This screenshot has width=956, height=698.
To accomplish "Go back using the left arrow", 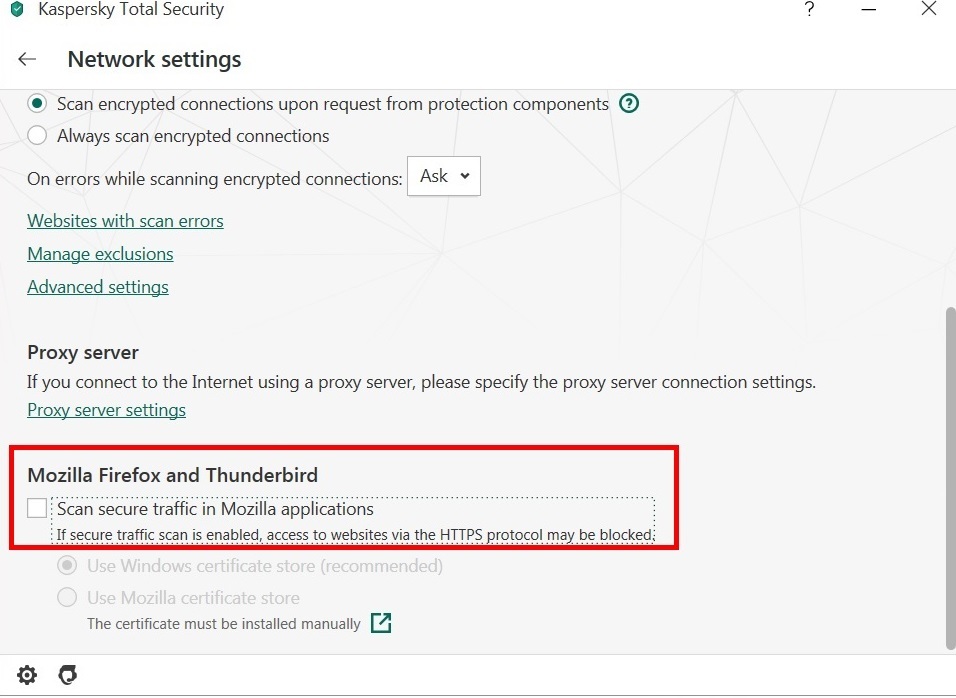I will pyautogui.click(x=27, y=60).
